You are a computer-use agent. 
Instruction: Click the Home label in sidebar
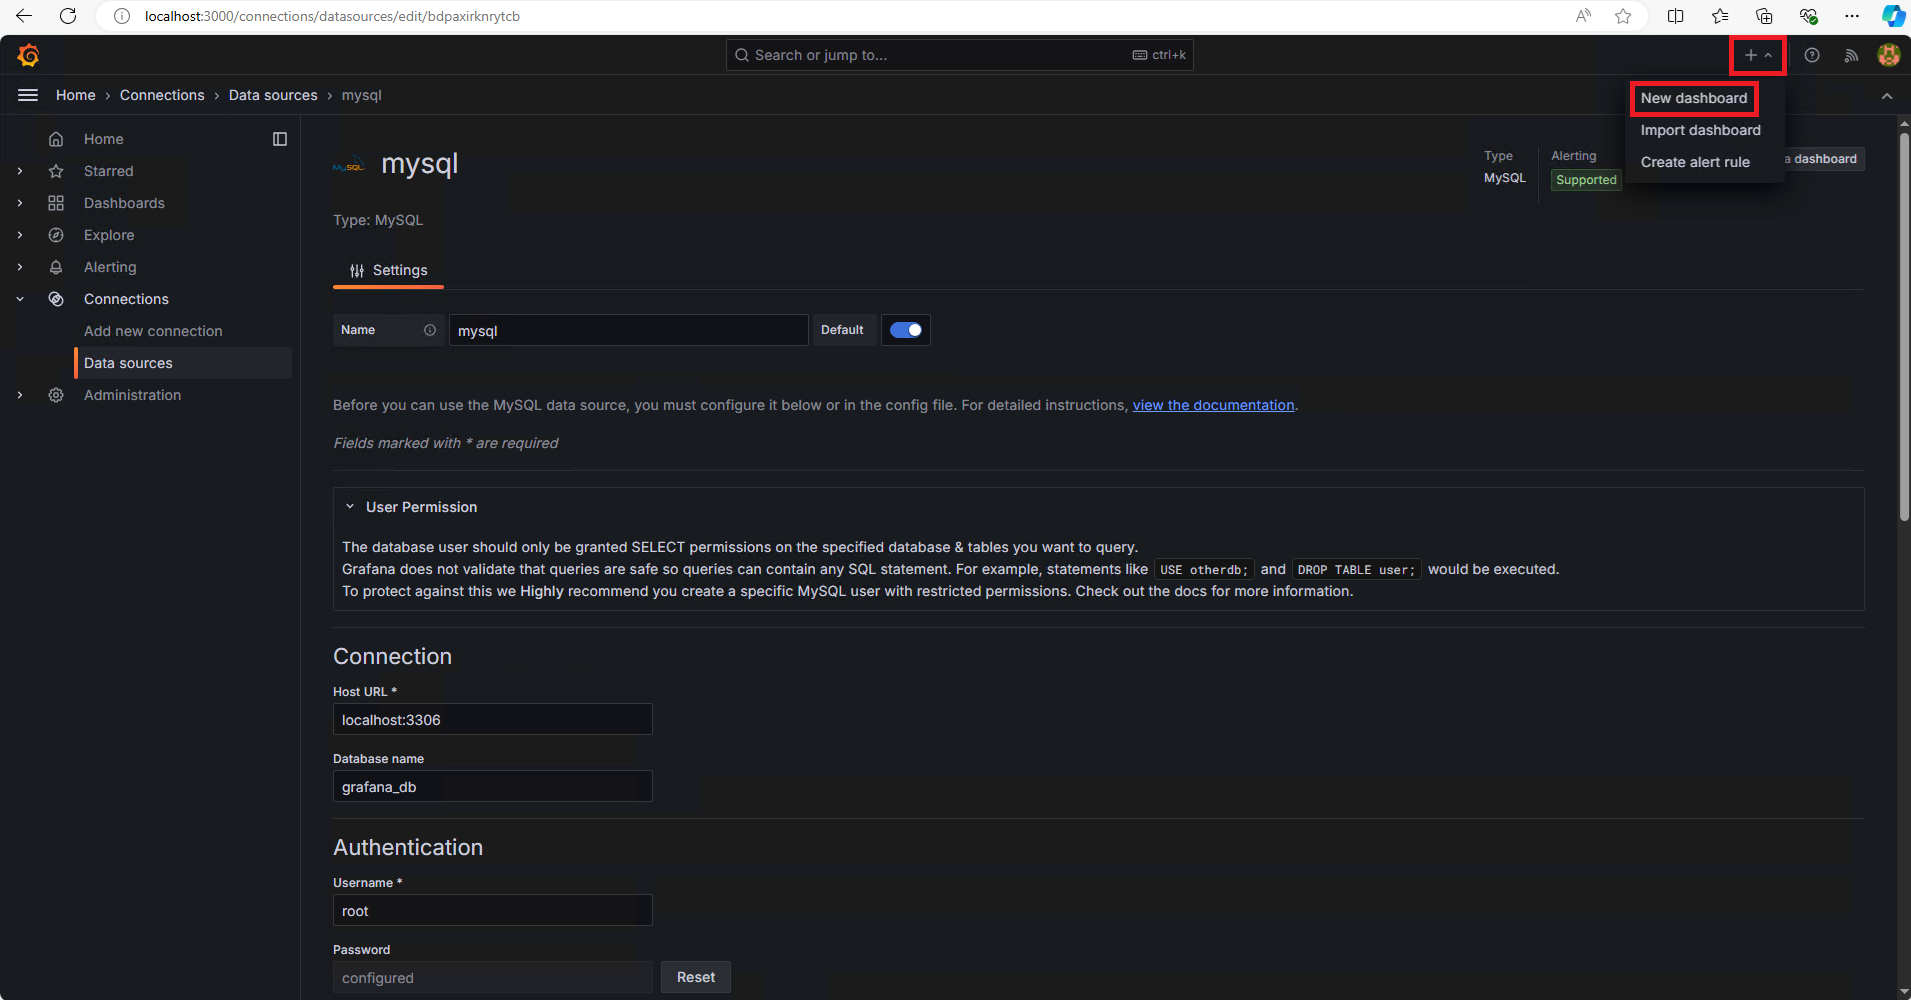[x=104, y=139]
